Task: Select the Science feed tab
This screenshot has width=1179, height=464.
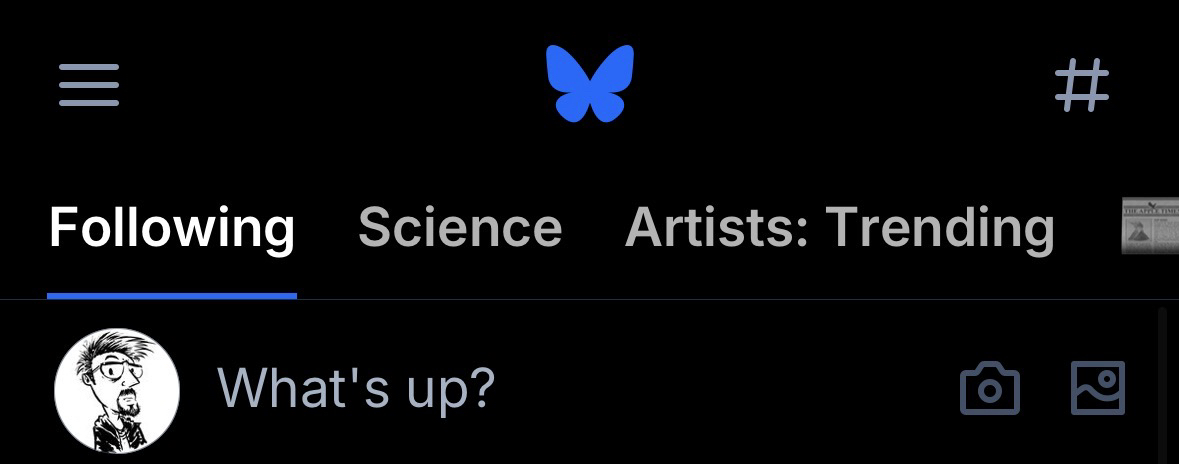Action: click(460, 228)
